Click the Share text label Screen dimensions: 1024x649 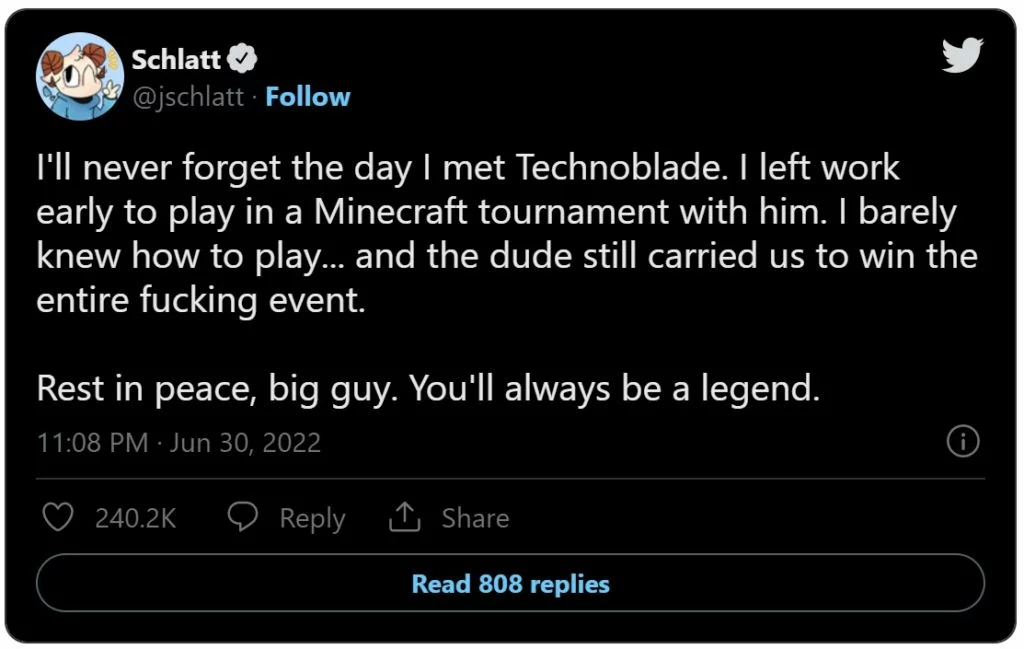pos(475,517)
